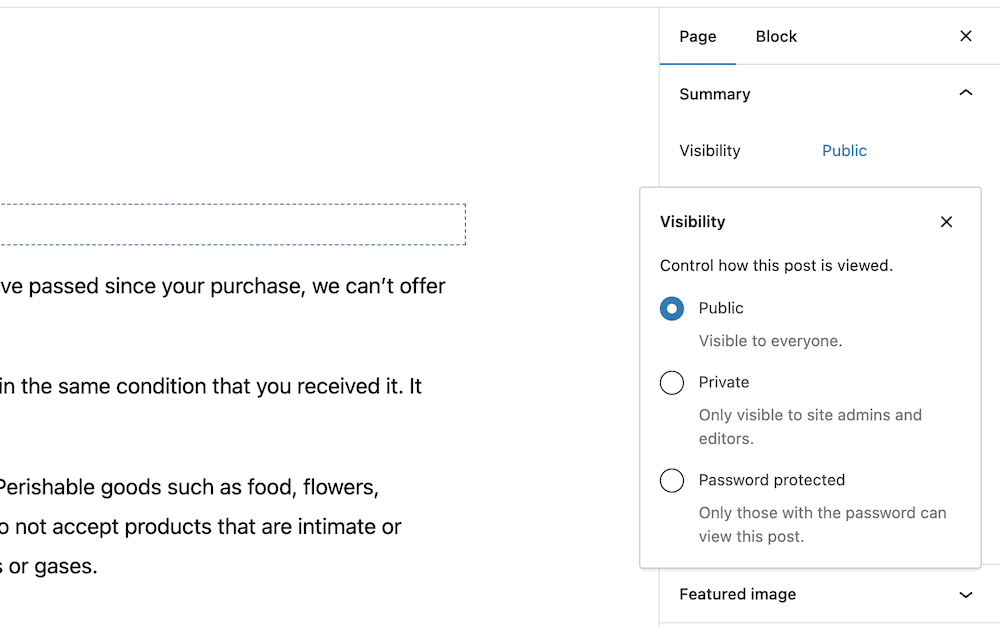
Task: Click paragraph mentioning perishable goods
Action: click(200, 527)
